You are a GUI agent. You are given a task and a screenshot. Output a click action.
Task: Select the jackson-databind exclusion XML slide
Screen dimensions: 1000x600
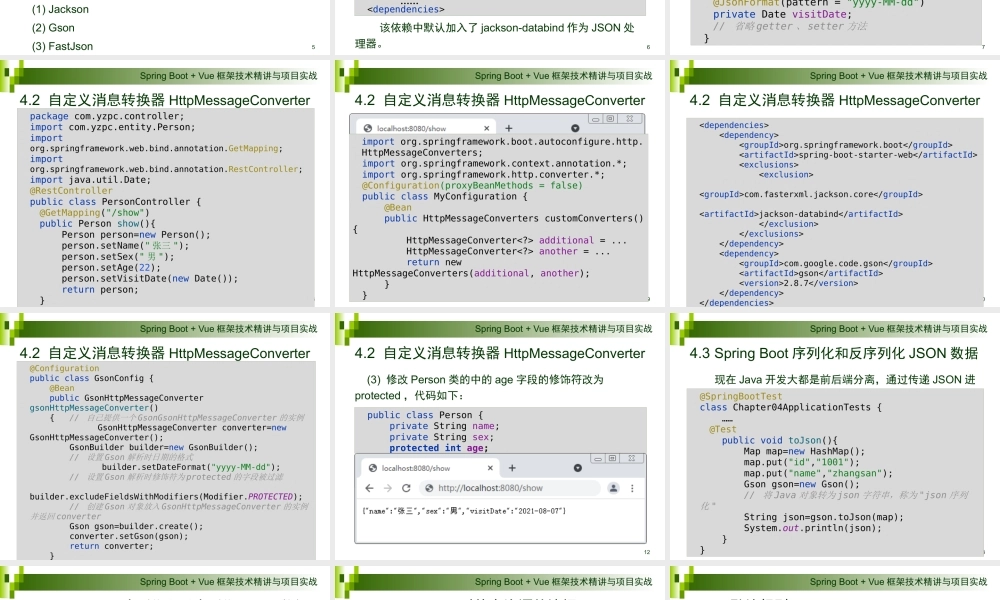835,184
